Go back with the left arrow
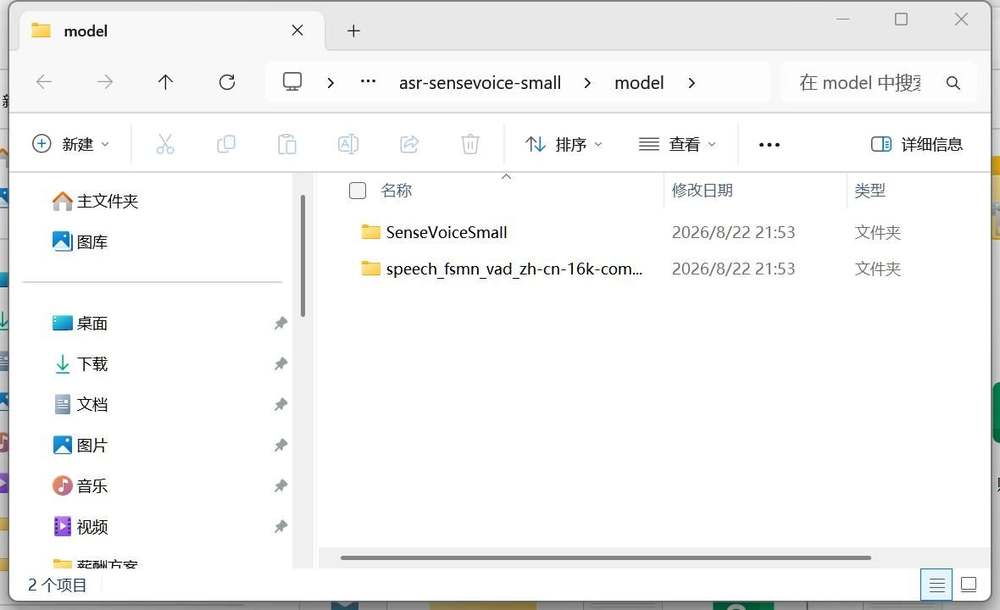 click(x=44, y=82)
